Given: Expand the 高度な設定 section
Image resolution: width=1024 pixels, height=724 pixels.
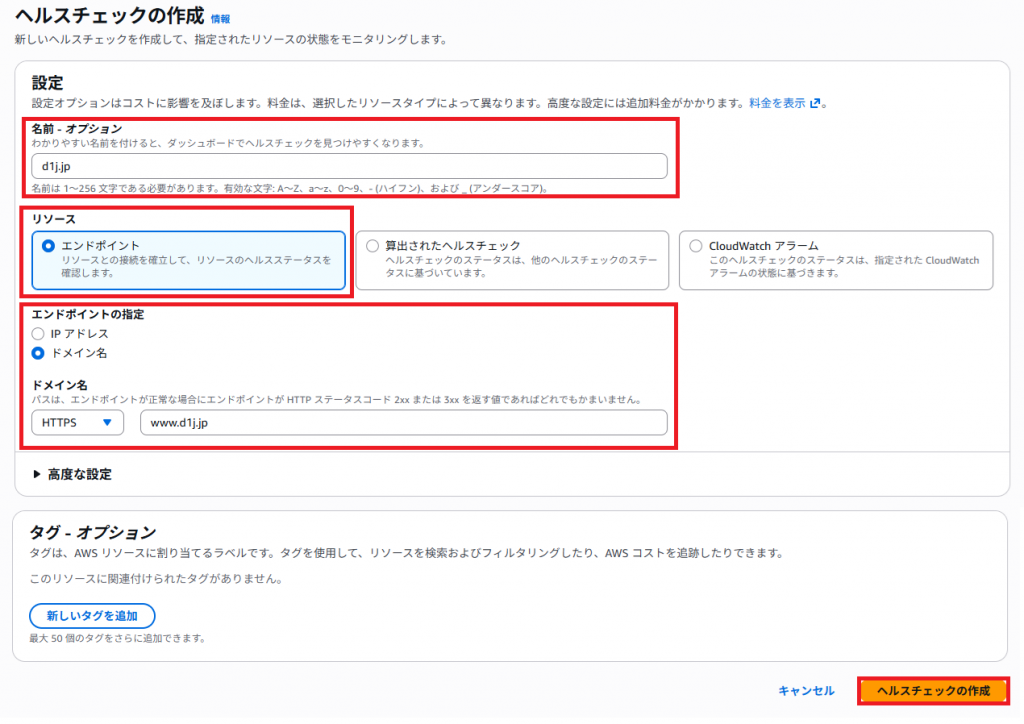Looking at the screenshot, I should (x=79, y=475).
